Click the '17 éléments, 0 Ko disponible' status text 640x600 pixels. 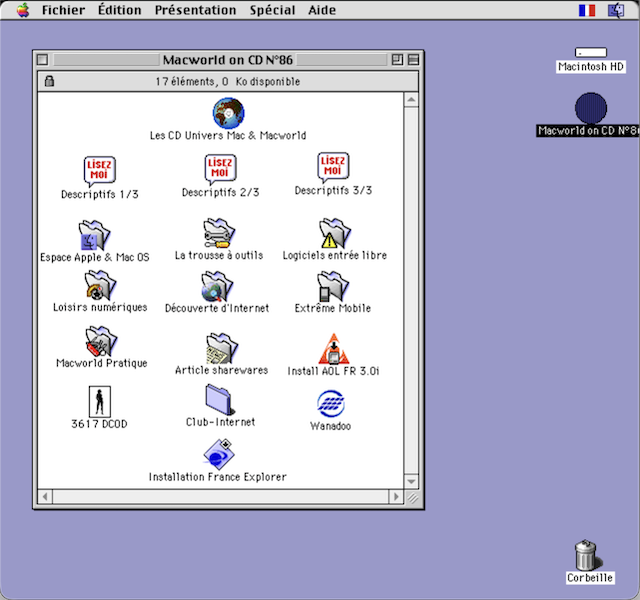(x=228, y=82)
